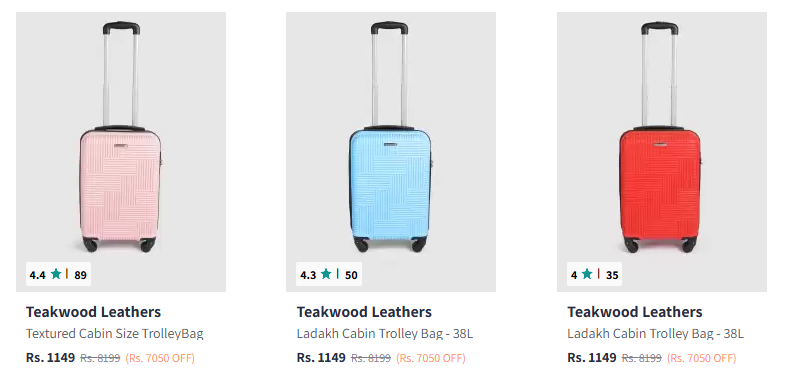Open Ladakh Cabin Trolley Bag title under red bag
791x389 pixels.
pyautogui.click(x=655, y=334)
